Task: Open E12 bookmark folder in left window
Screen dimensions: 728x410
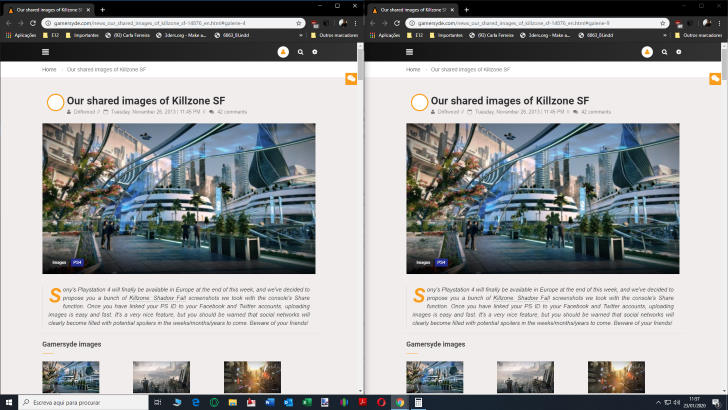Action: tap(51, 35)
